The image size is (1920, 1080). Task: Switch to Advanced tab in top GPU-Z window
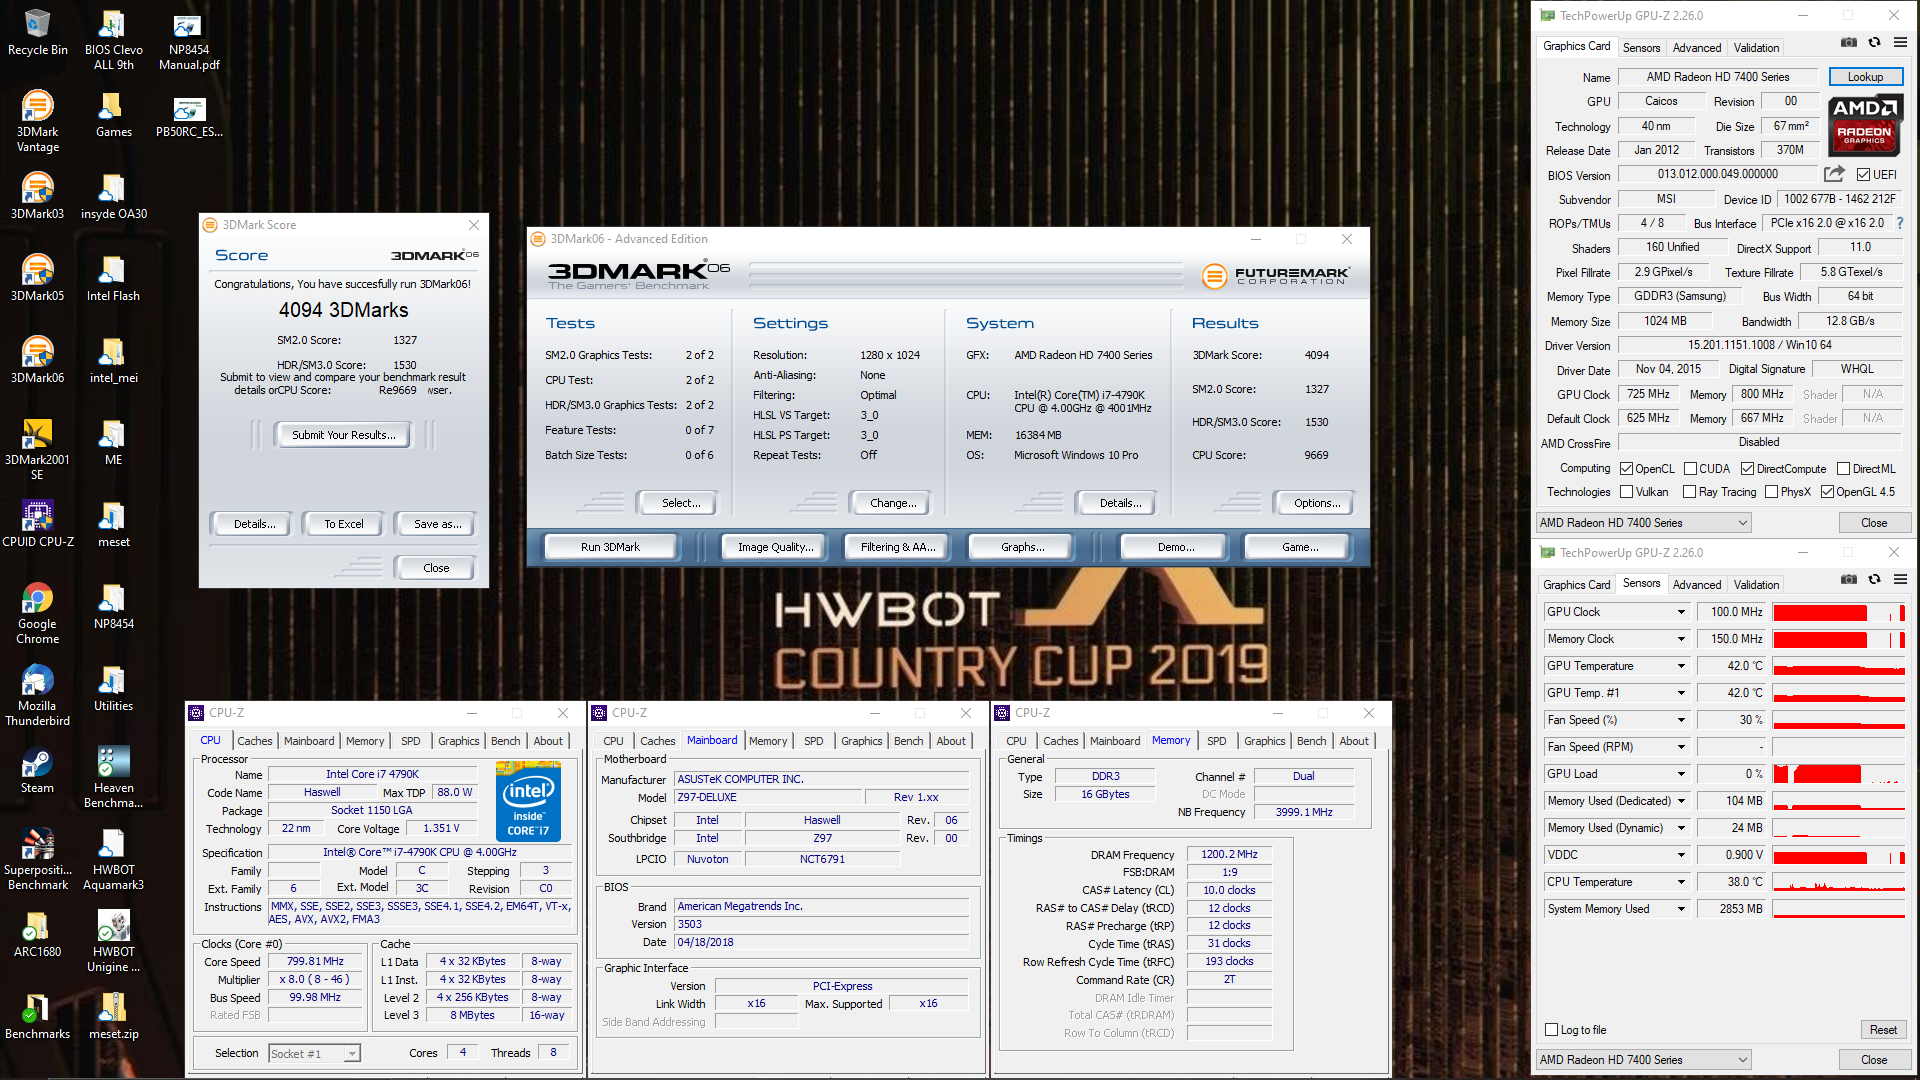pos(1697,48)
